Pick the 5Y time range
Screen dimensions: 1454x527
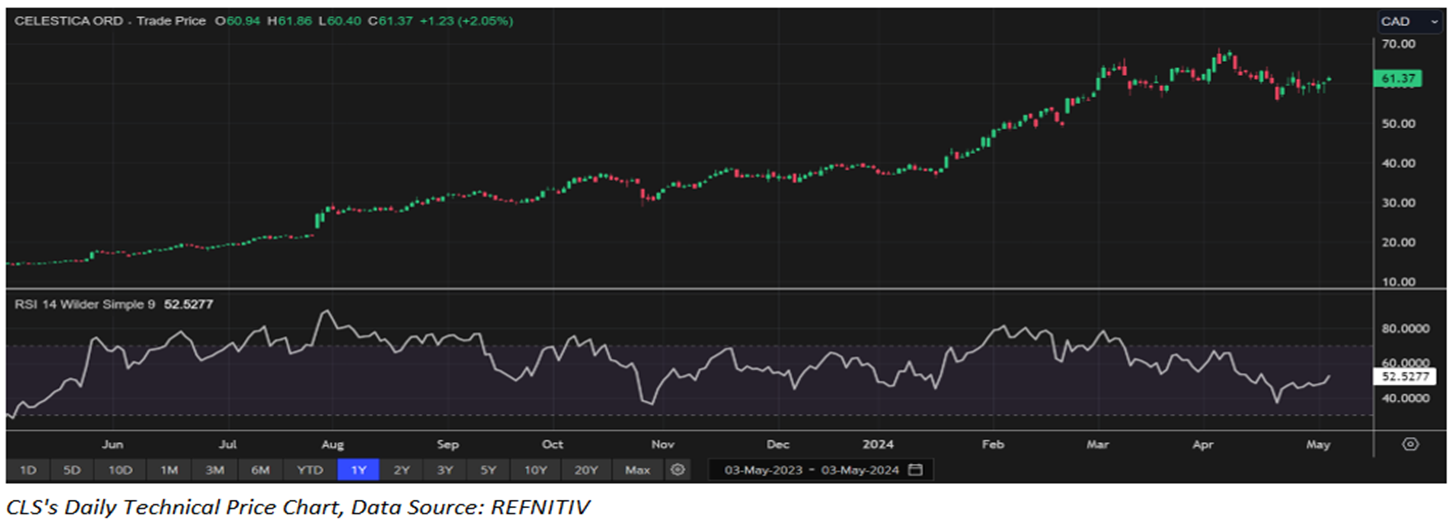pos(487,469)
